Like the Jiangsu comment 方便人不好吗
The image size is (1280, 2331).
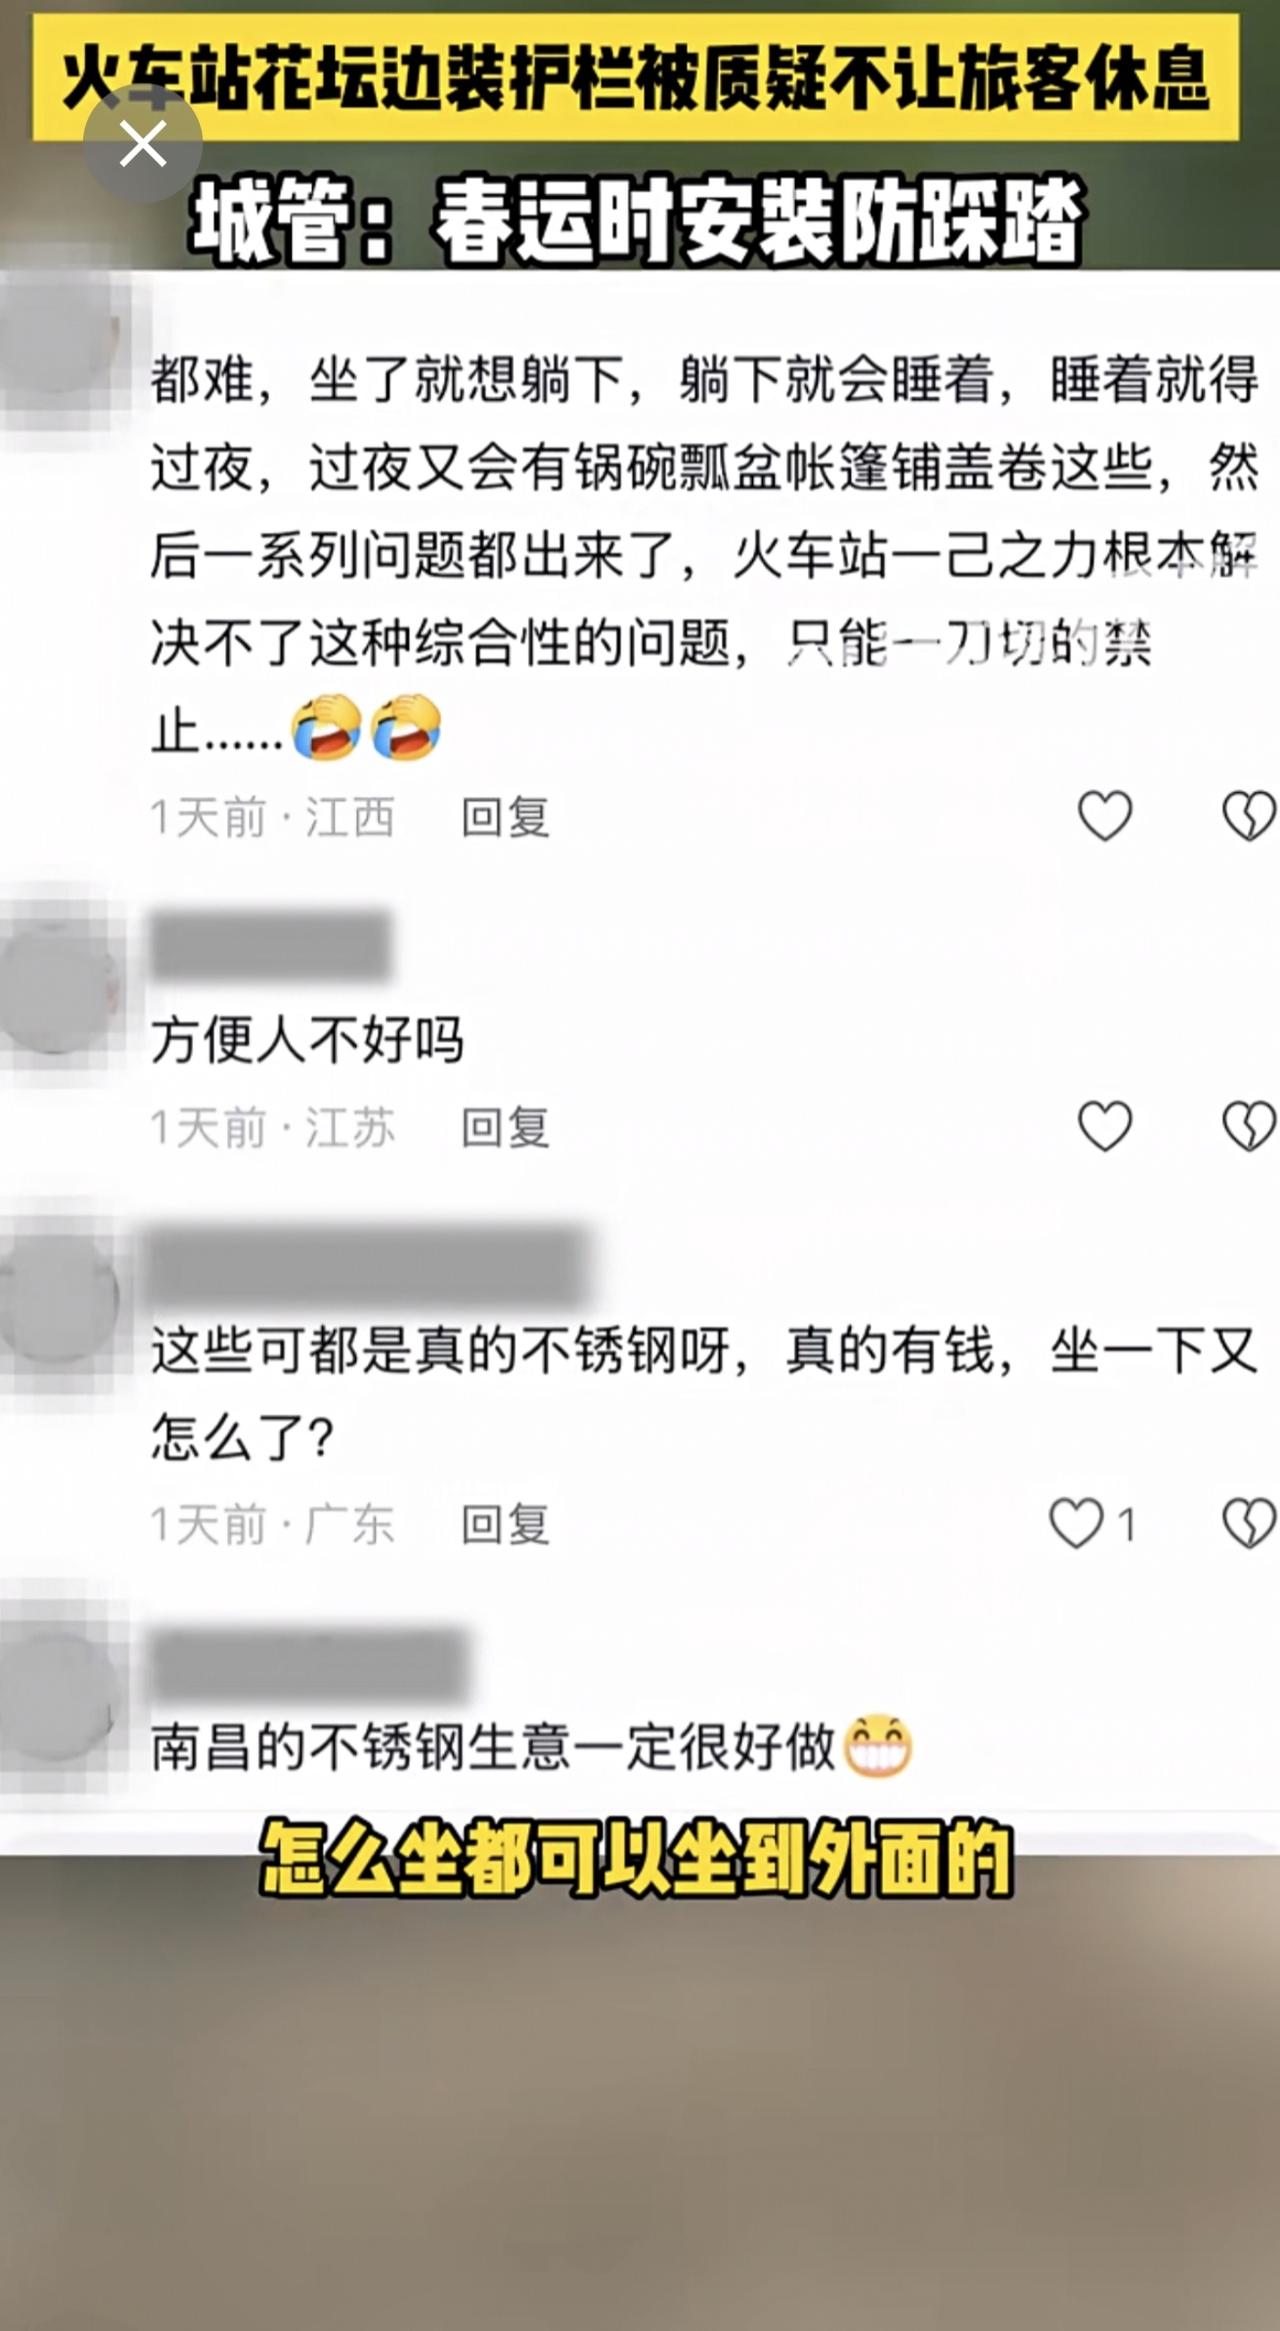(1105, 1125)
